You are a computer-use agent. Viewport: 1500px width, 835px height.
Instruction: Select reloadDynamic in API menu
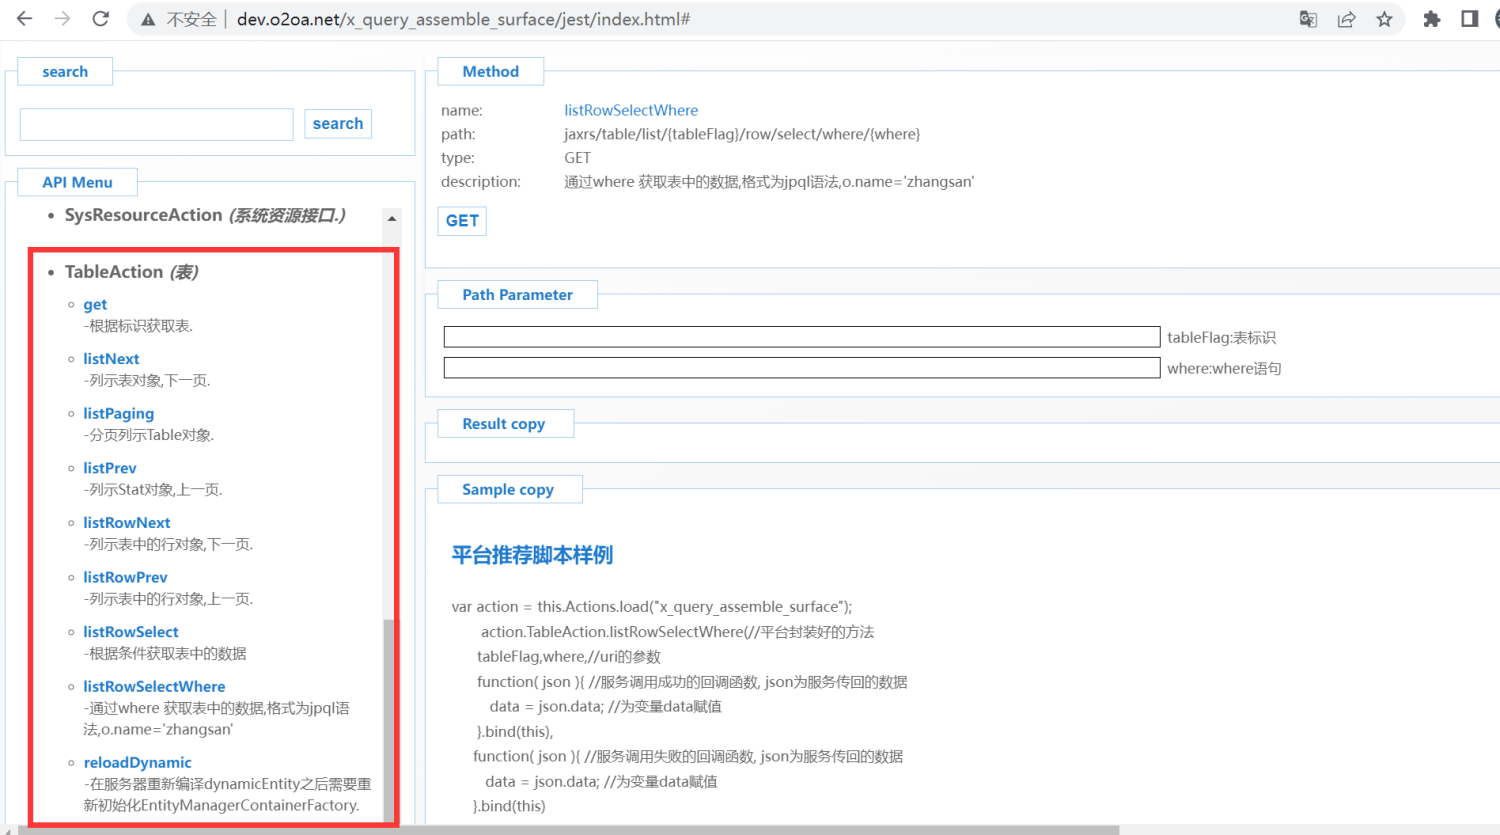(x=137, y=762)
